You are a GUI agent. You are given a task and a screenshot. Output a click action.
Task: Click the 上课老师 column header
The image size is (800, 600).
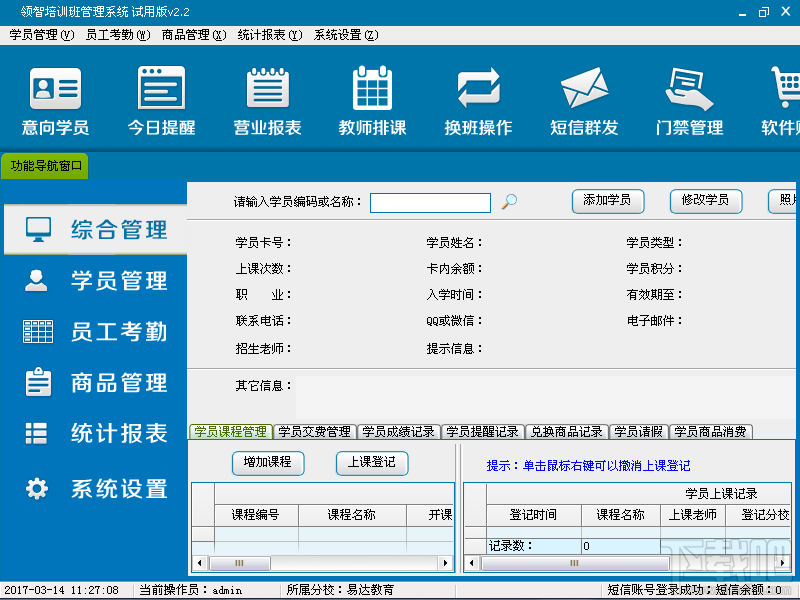click(x=692, y=515)
